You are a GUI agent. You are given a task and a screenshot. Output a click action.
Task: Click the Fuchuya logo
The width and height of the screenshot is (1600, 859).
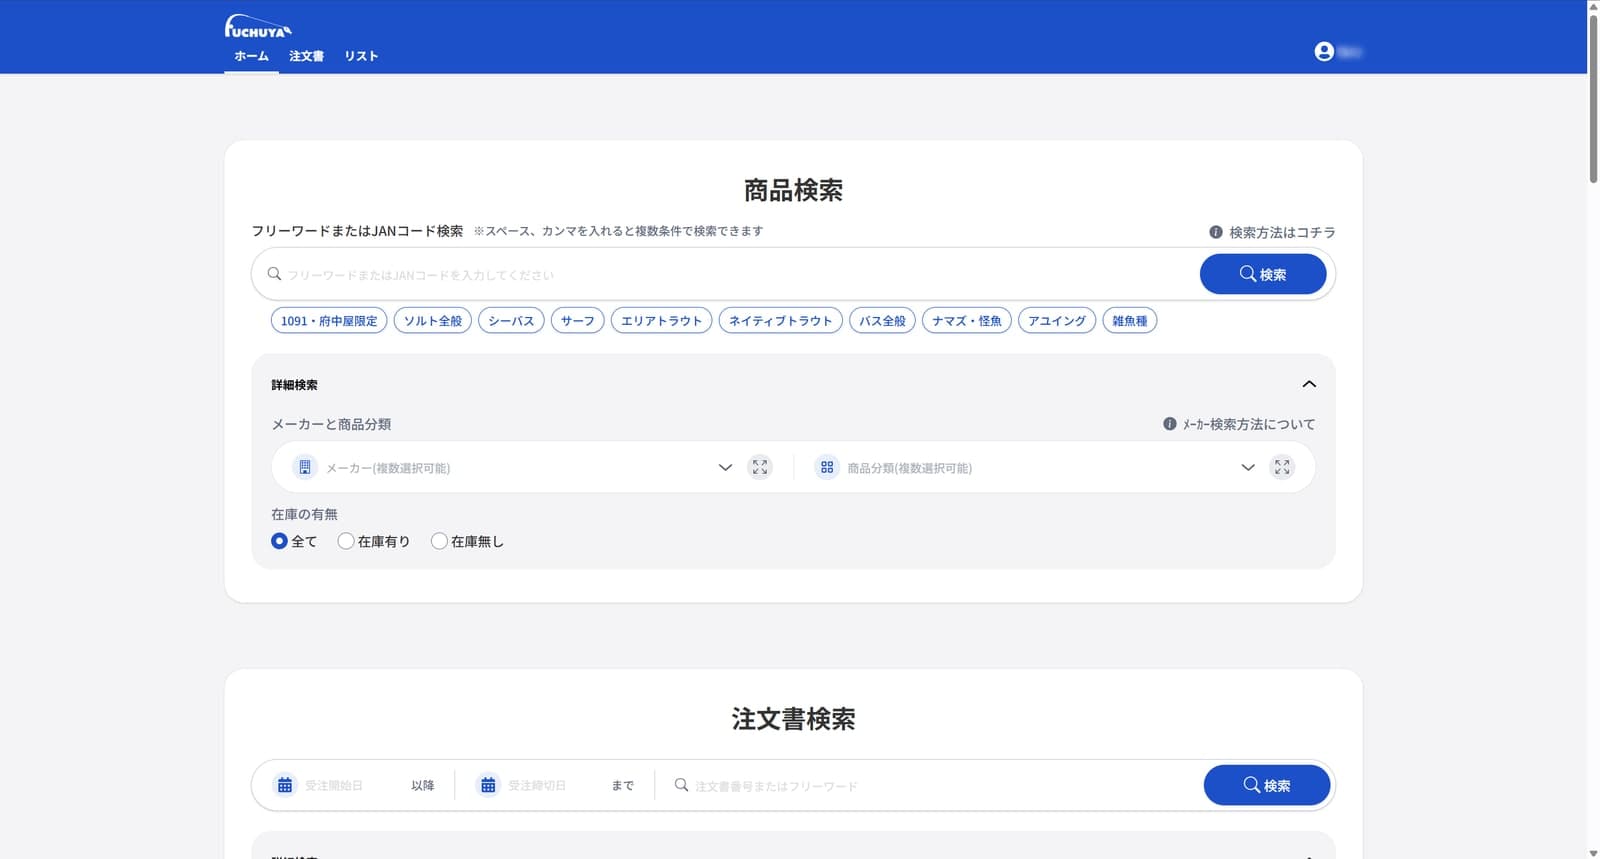click(x=258, y=27)
